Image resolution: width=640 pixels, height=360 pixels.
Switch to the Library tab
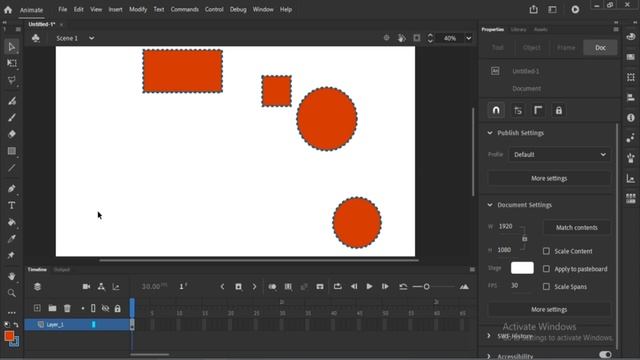click(518, 29)
